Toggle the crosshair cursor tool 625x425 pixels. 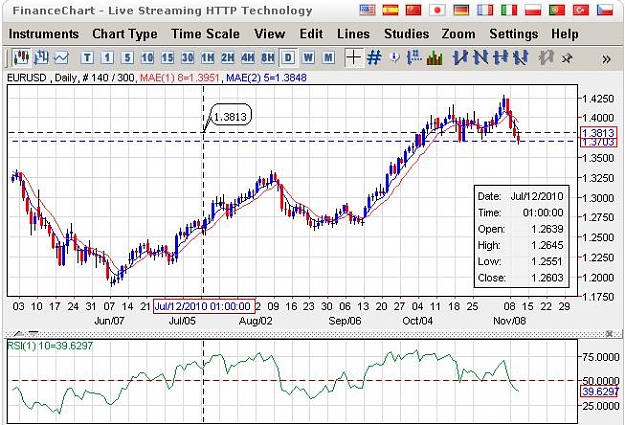click(354, 58)
